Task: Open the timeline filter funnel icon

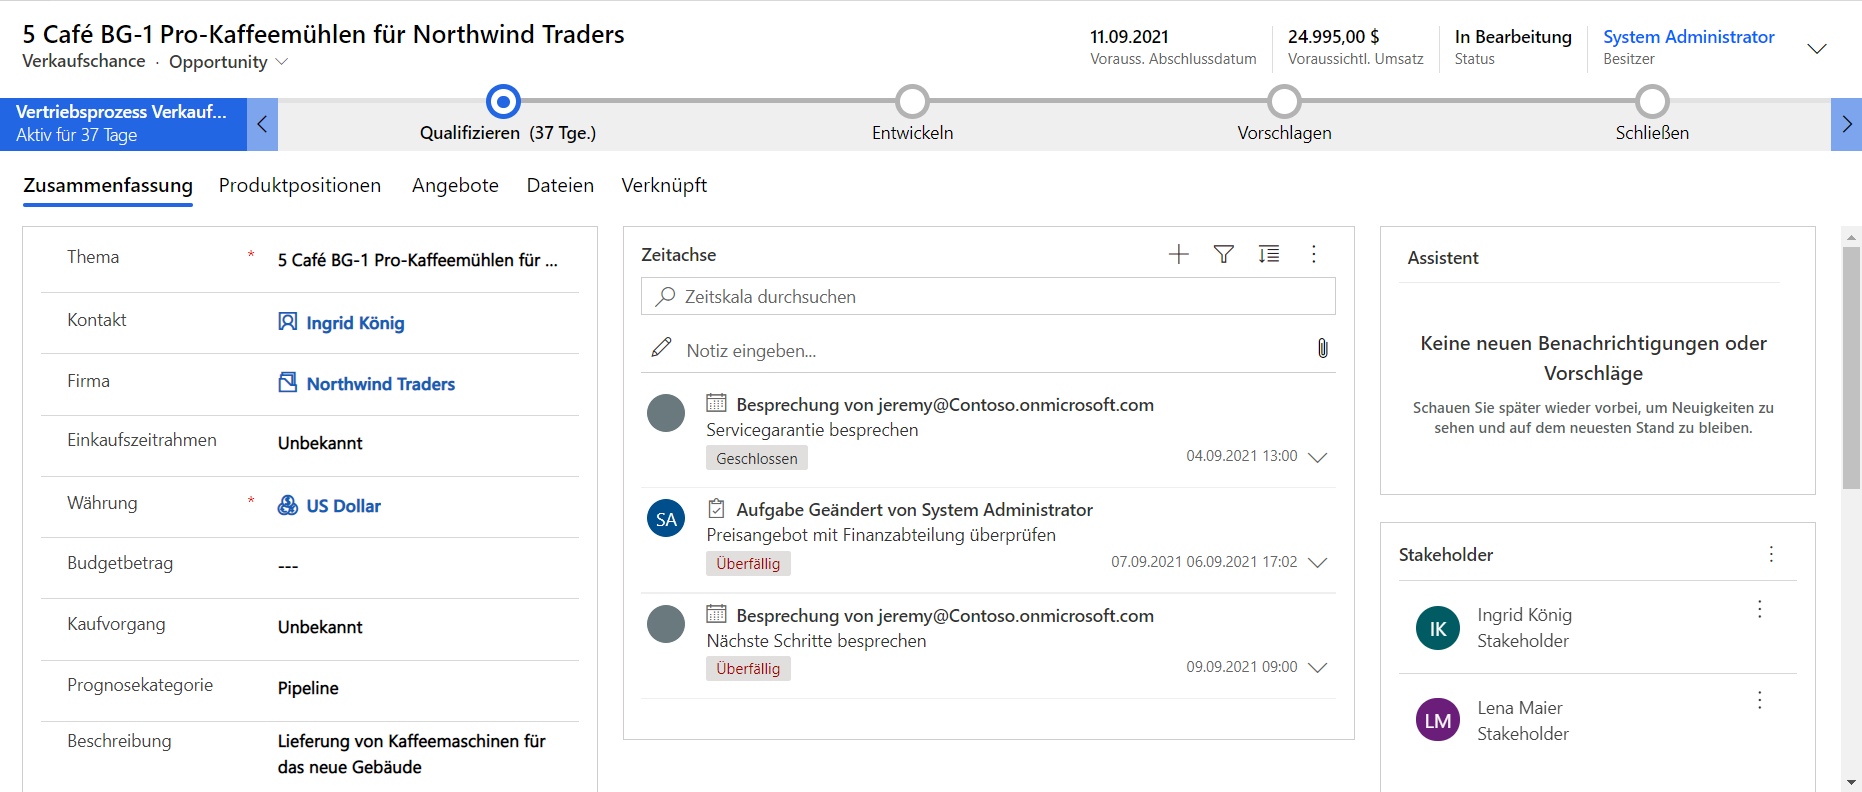Action: tap(1223, 254)
